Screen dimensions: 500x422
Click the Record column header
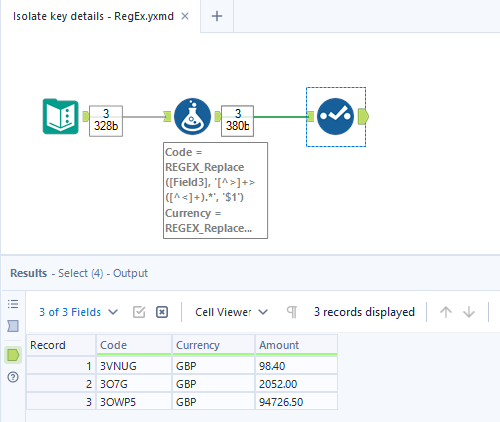(61, 345)
